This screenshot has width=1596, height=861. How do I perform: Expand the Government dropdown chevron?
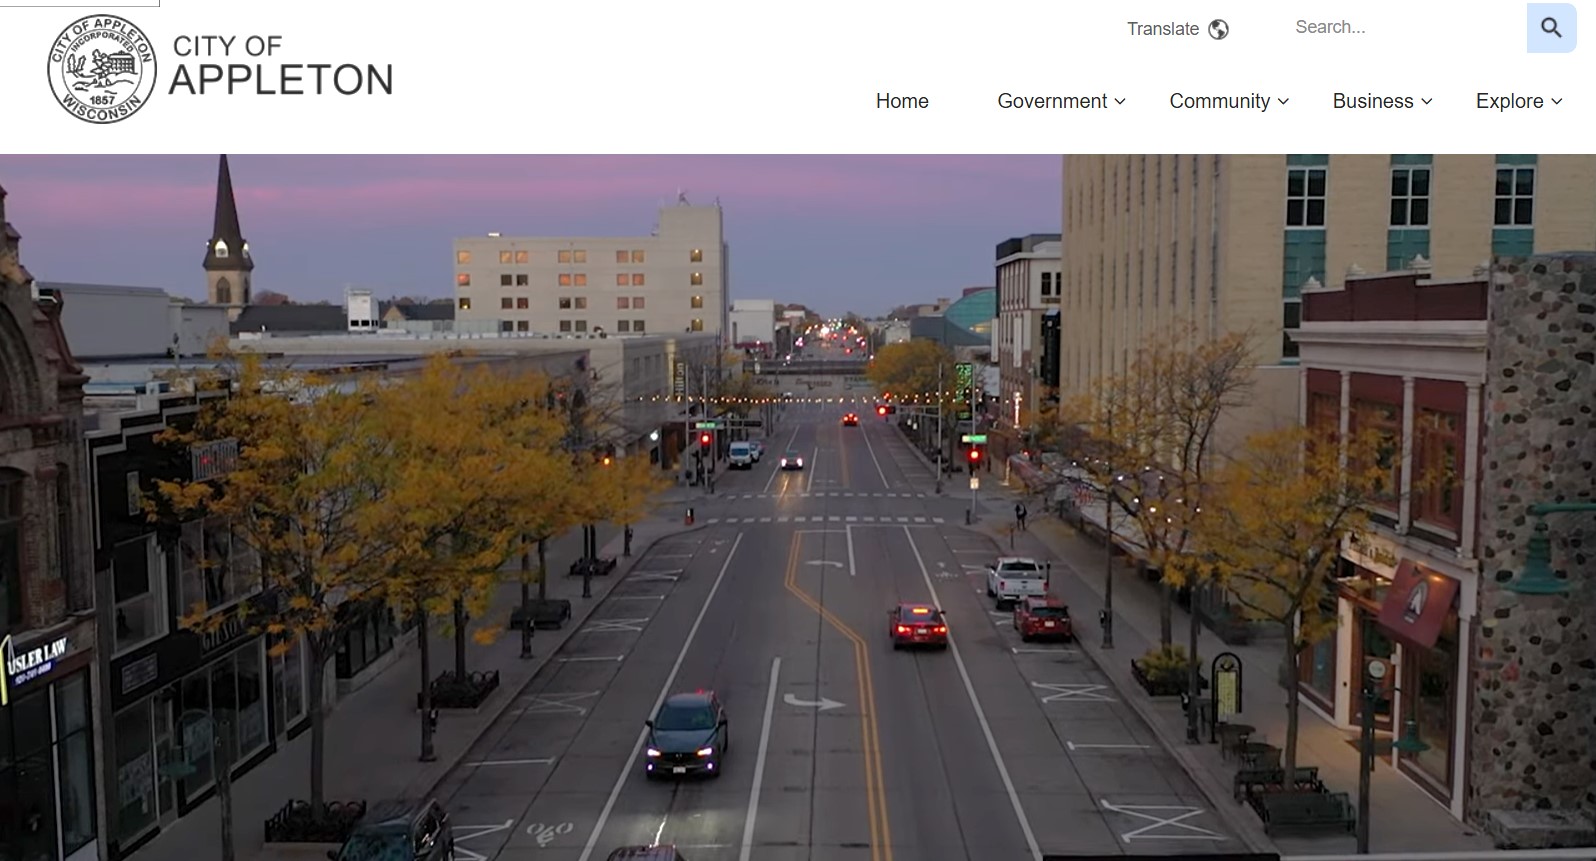click(1120, 102)
